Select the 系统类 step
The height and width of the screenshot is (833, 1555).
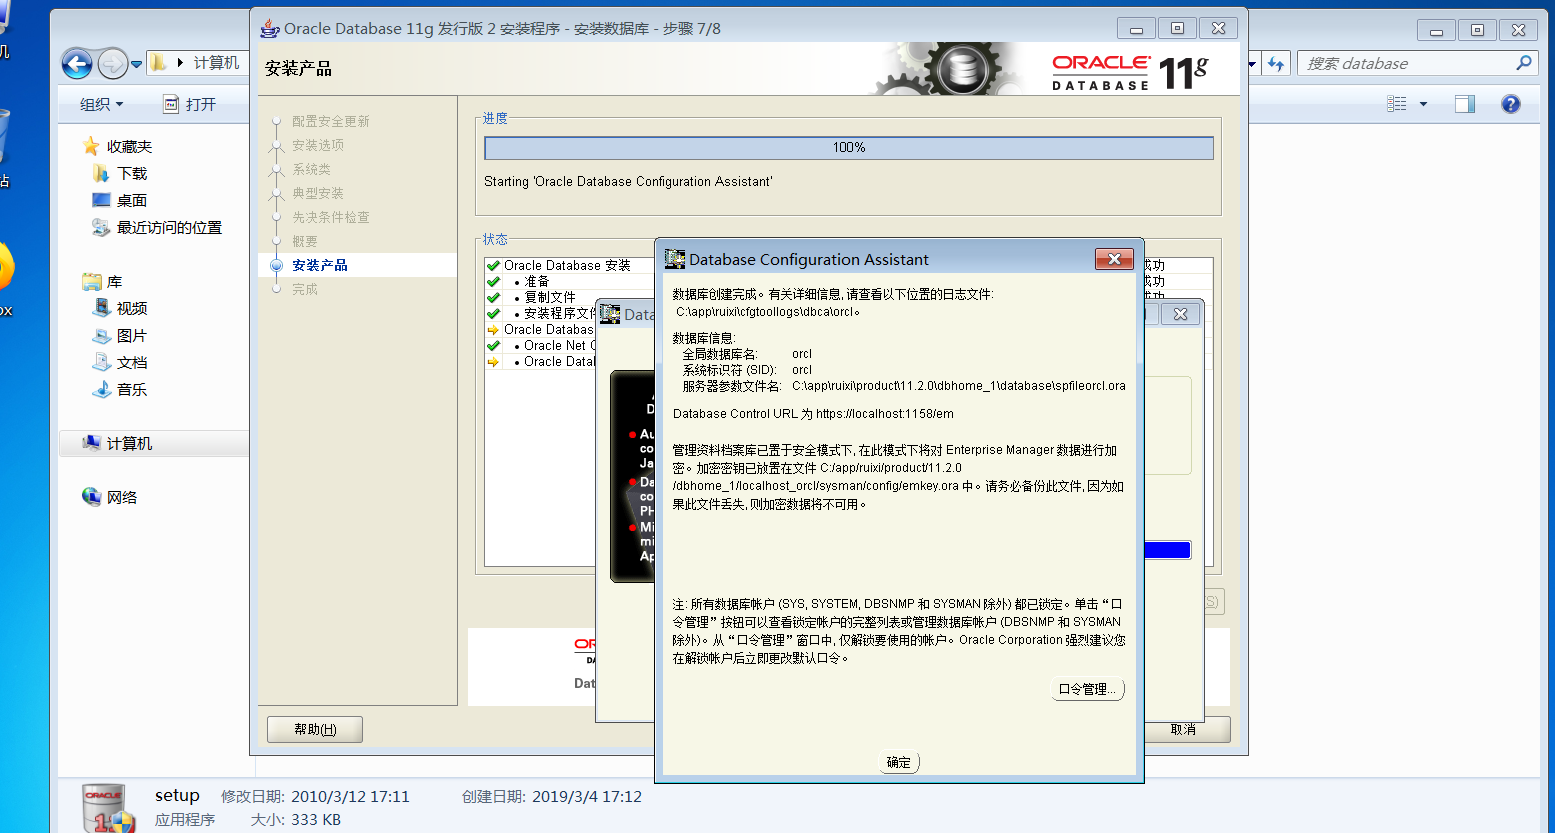click(311, 169)
